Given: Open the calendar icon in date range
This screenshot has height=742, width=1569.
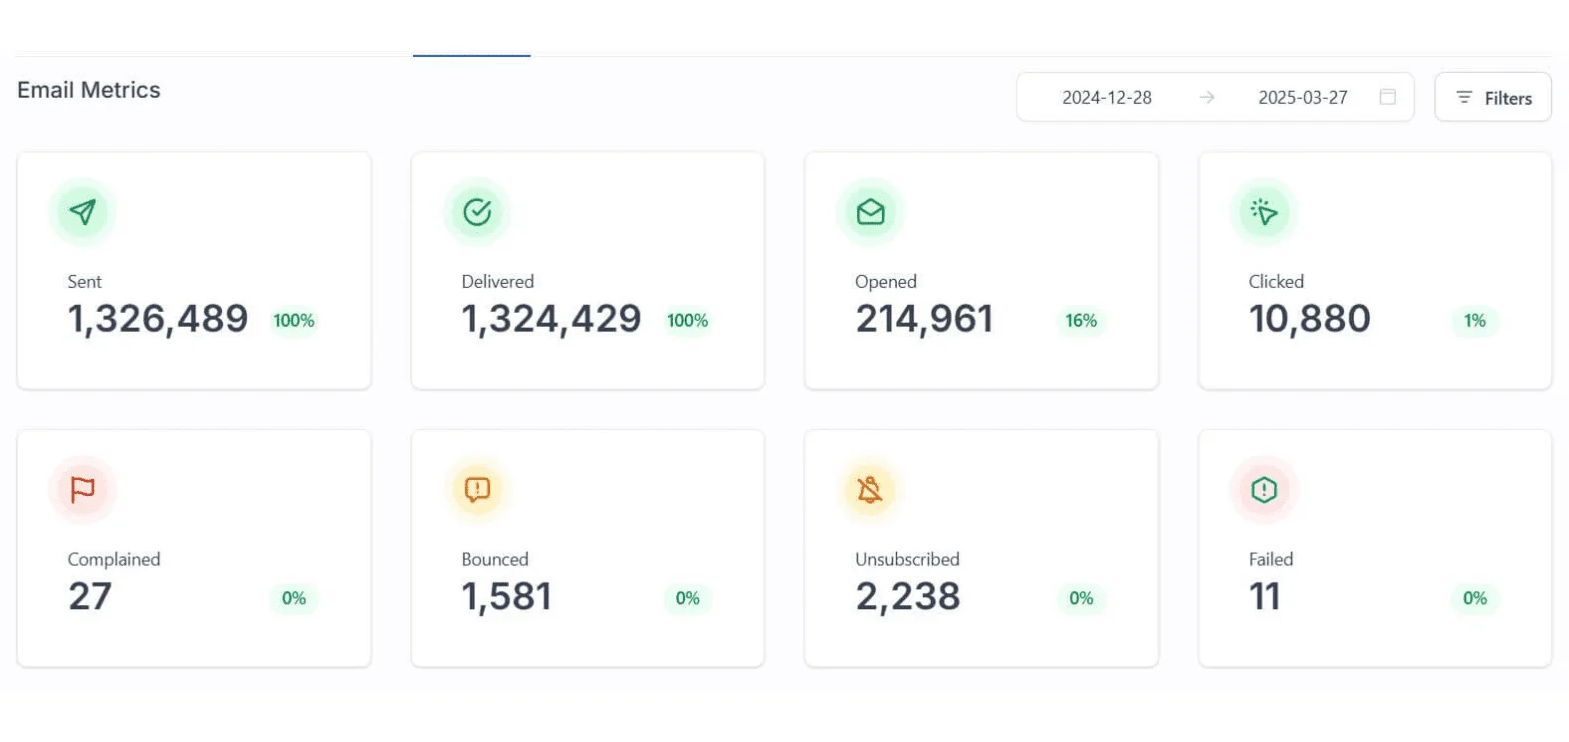Looking at the screenshot, I should [x=1388, y=97].
